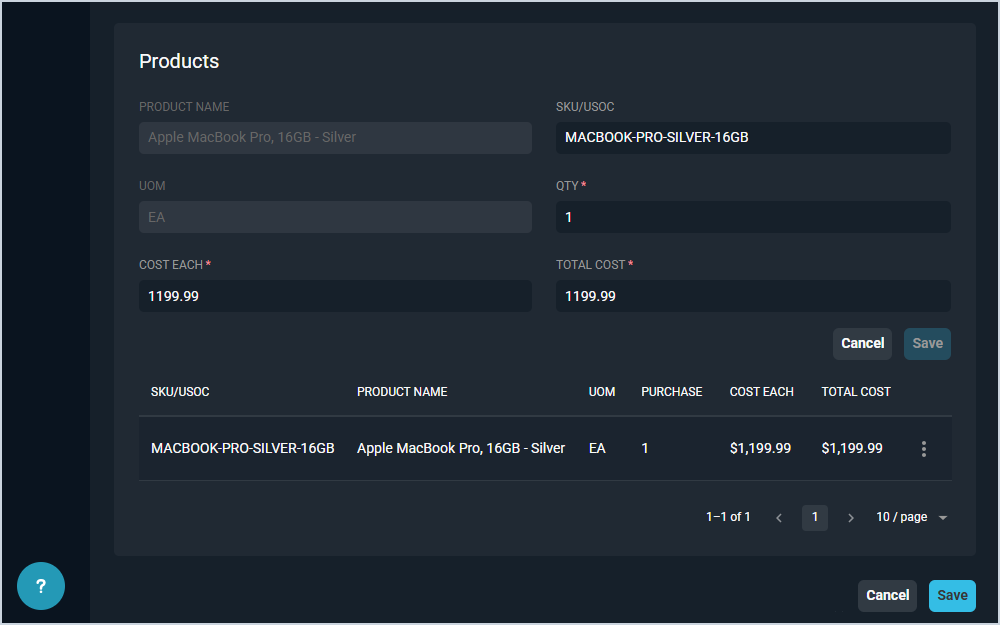Click the bottom blue Save button

(x=952, y=596)
